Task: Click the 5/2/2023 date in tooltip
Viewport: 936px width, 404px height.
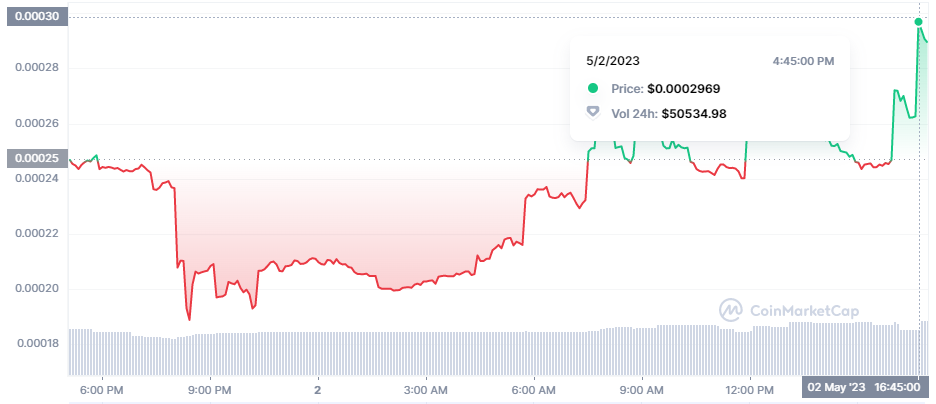Action: 613,61
